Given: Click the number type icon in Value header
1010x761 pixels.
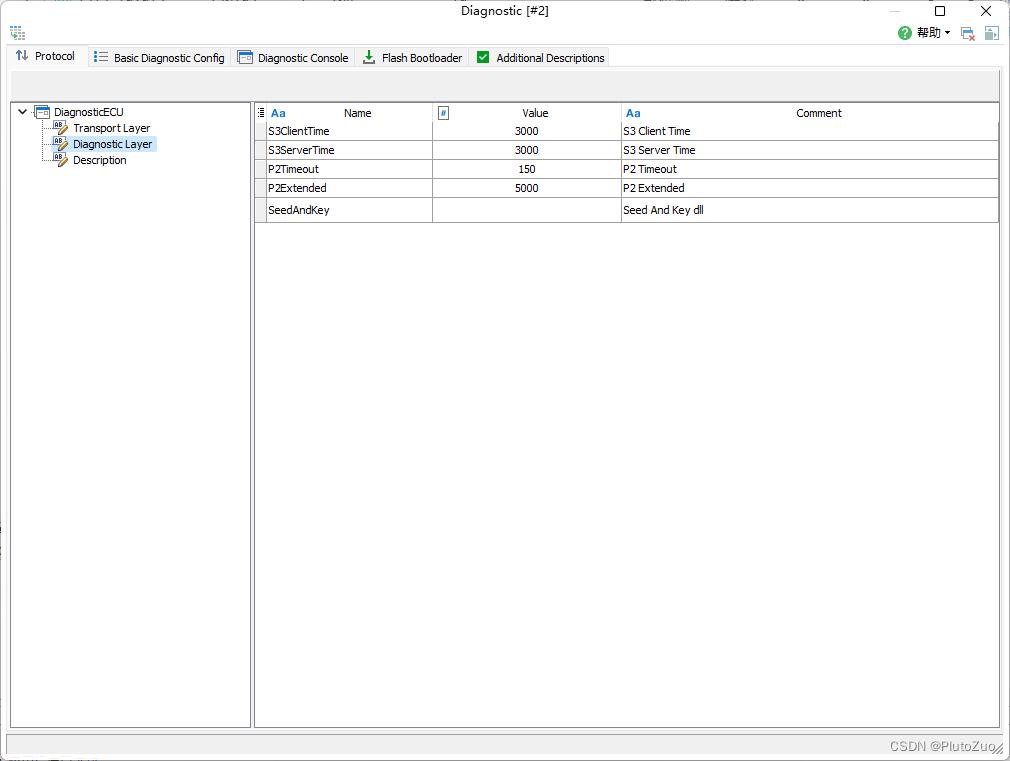Looking at the screenshot, I should 443,113.
